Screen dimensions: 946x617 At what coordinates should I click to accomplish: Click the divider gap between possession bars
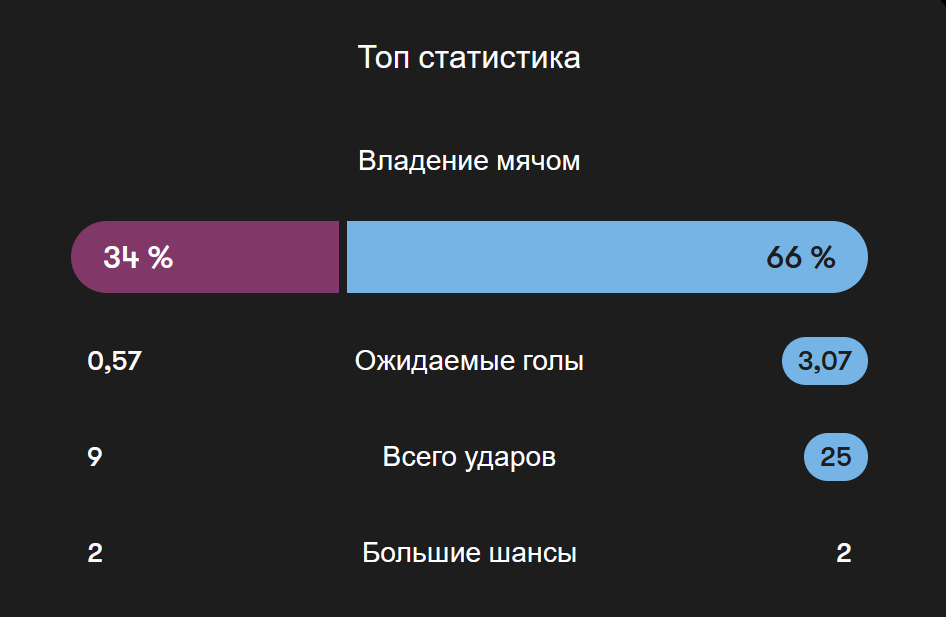coord(343,257)
